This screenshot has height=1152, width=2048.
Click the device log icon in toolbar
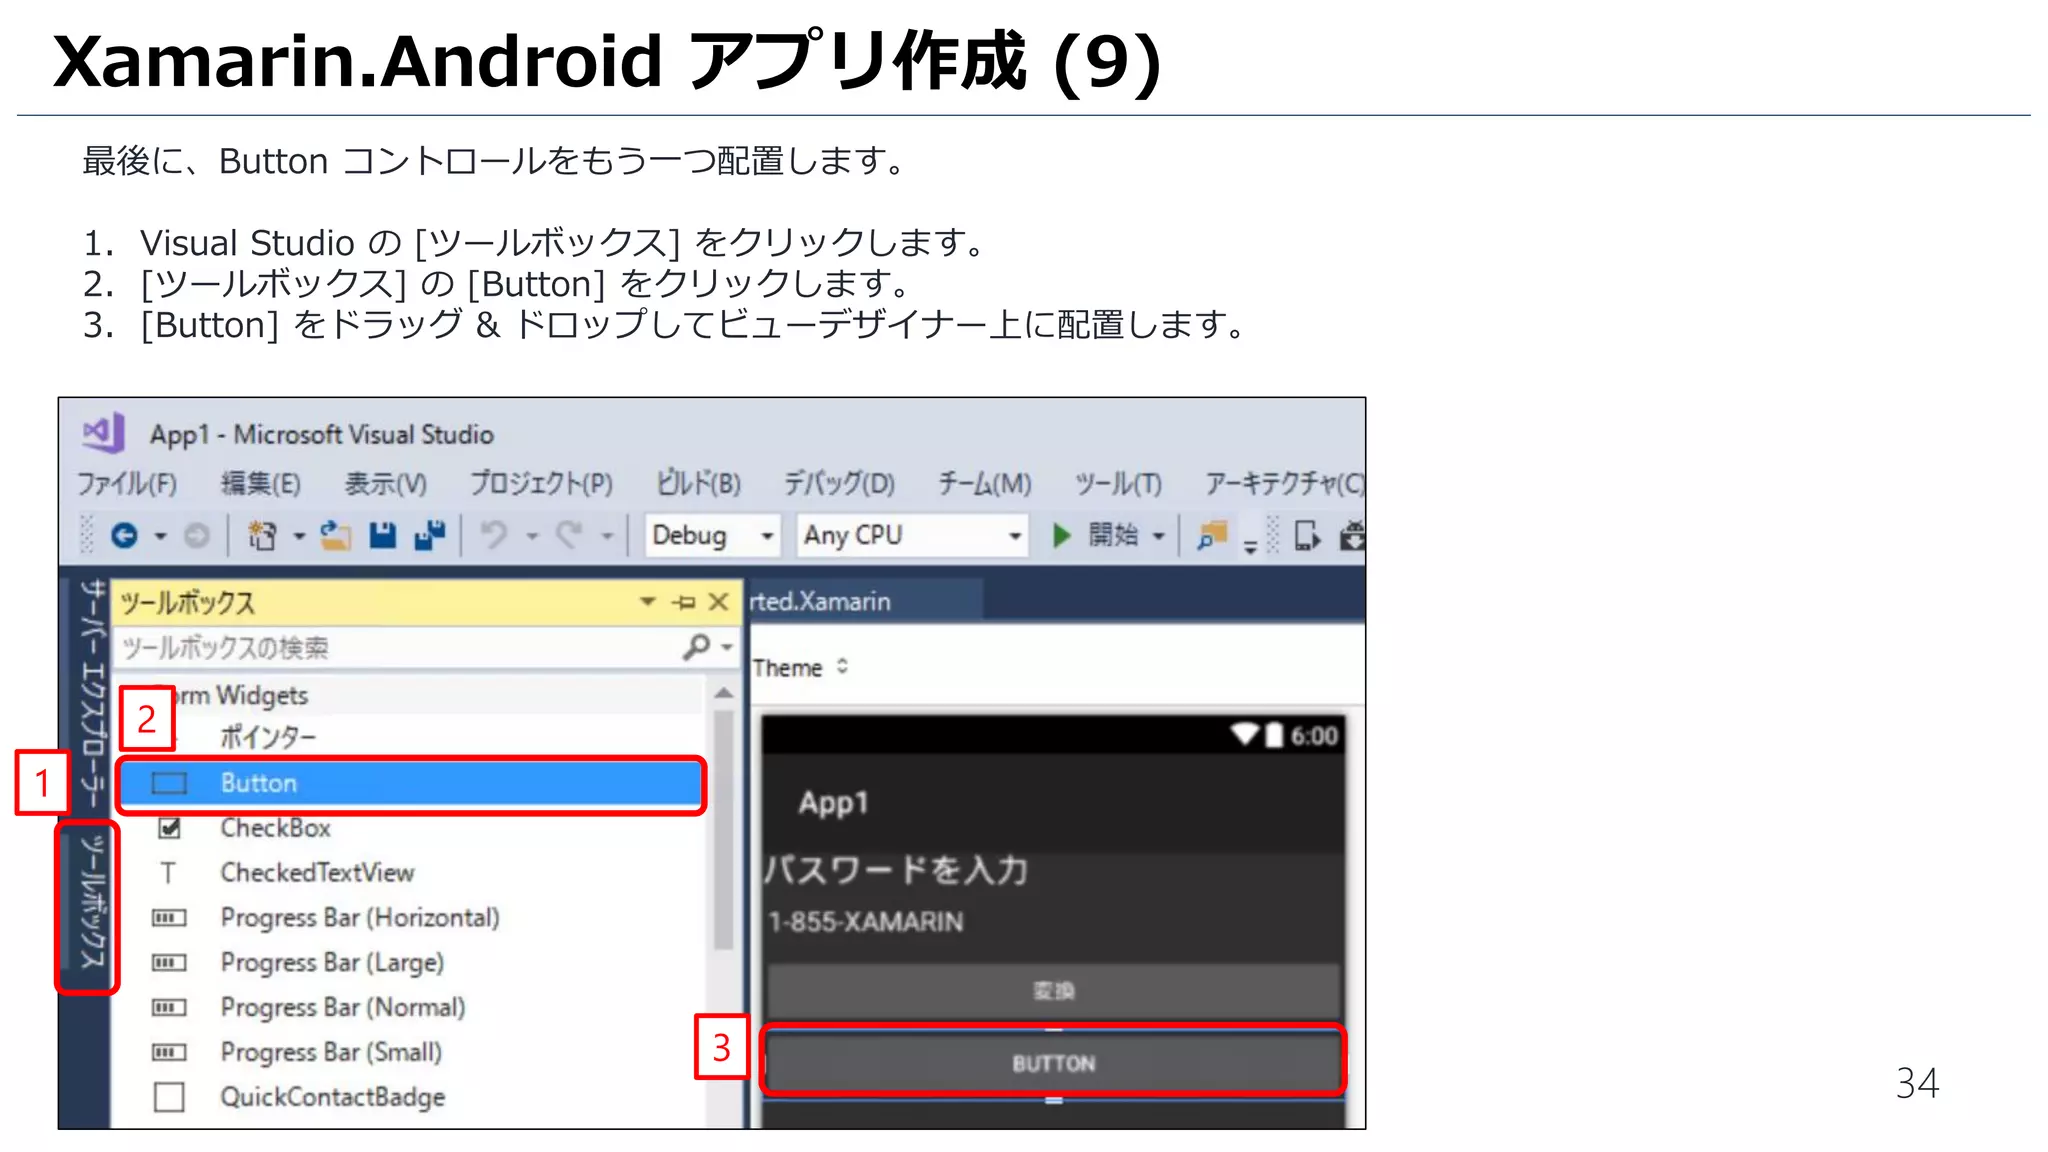tap(1307, 536)
